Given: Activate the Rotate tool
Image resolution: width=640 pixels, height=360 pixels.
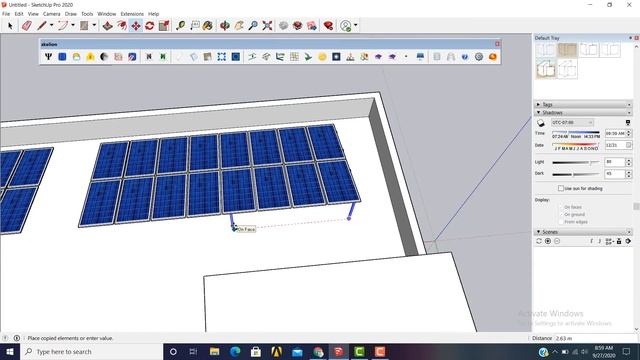Looking at the screenshot, I should point(149,26).
